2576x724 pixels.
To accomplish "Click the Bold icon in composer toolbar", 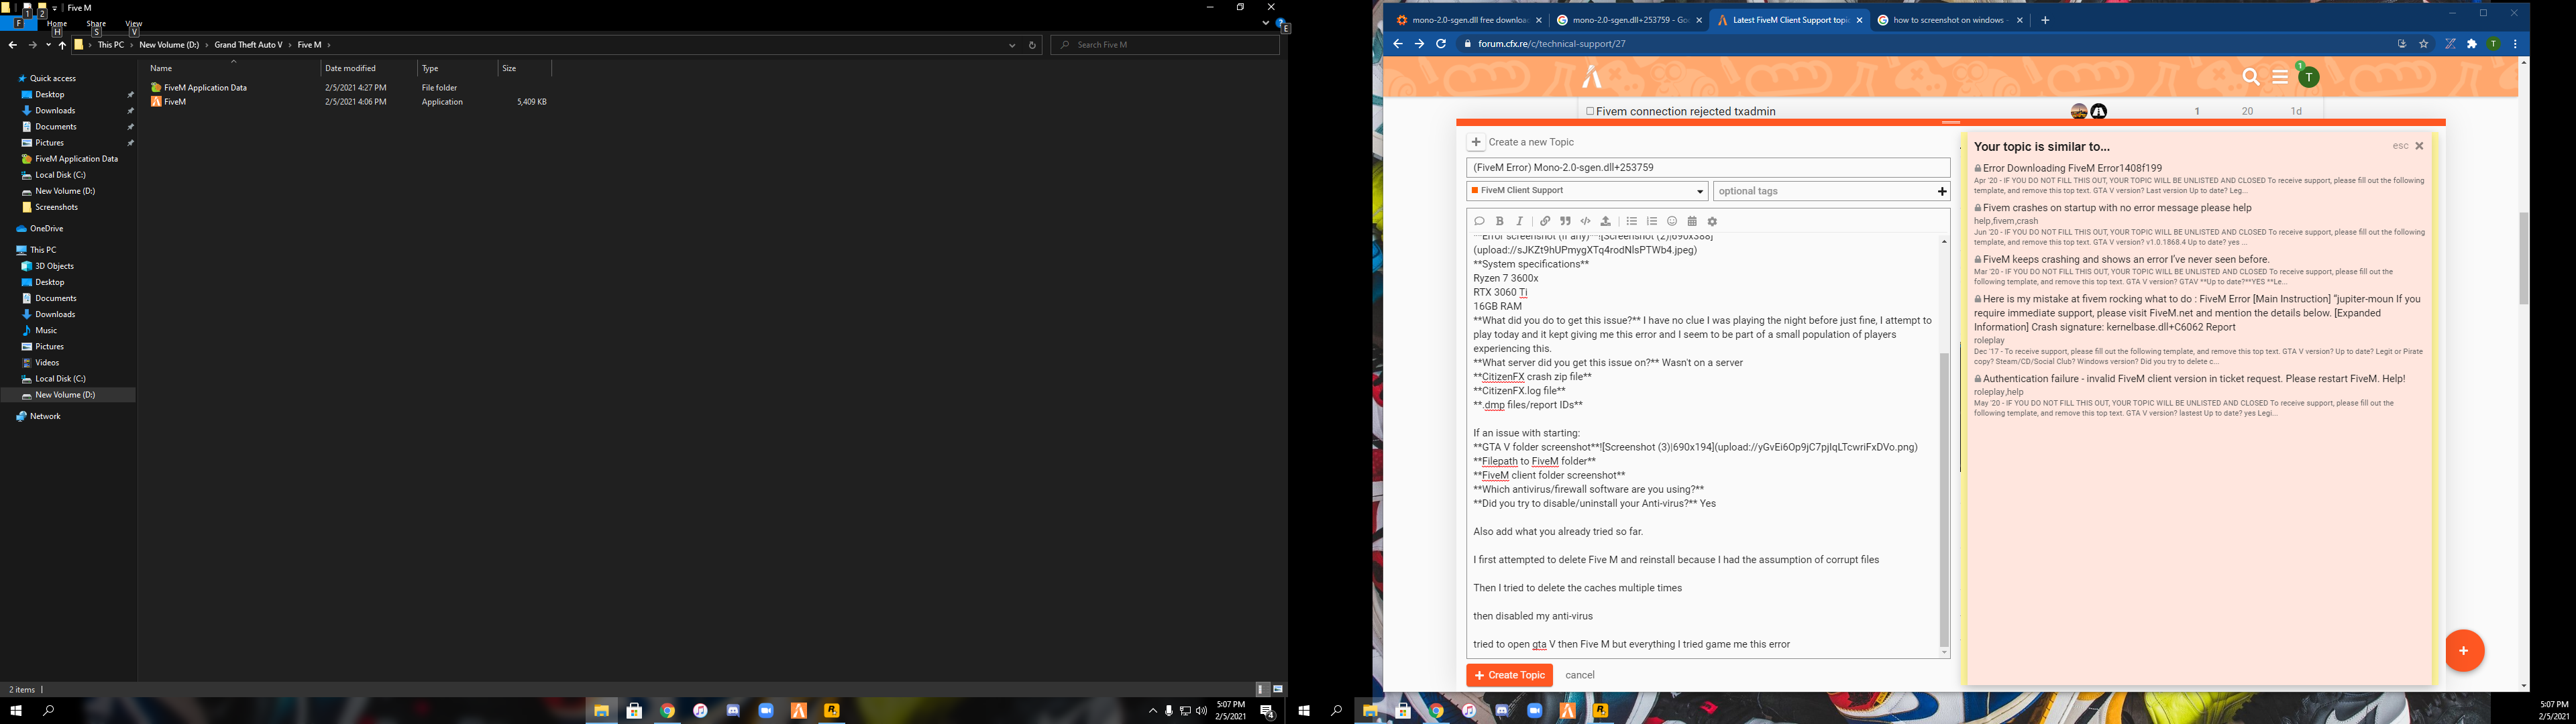I will coord(1499,221).
